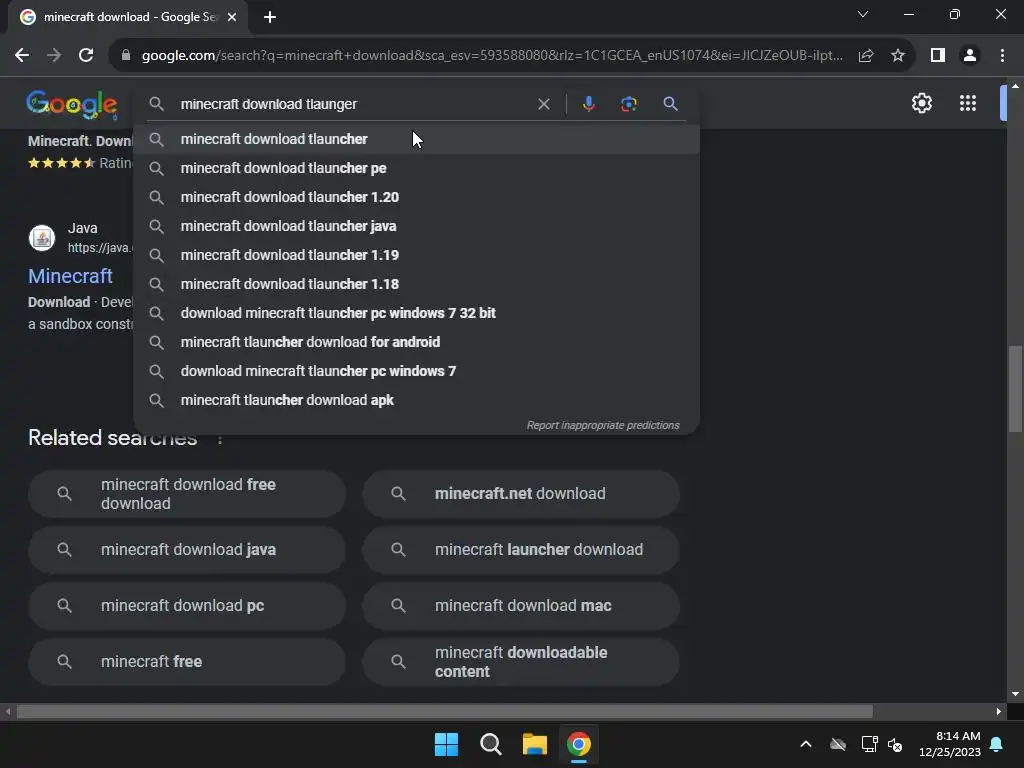
Task: Open the Chrome three-dot menu
Action: pos(1002,56)
